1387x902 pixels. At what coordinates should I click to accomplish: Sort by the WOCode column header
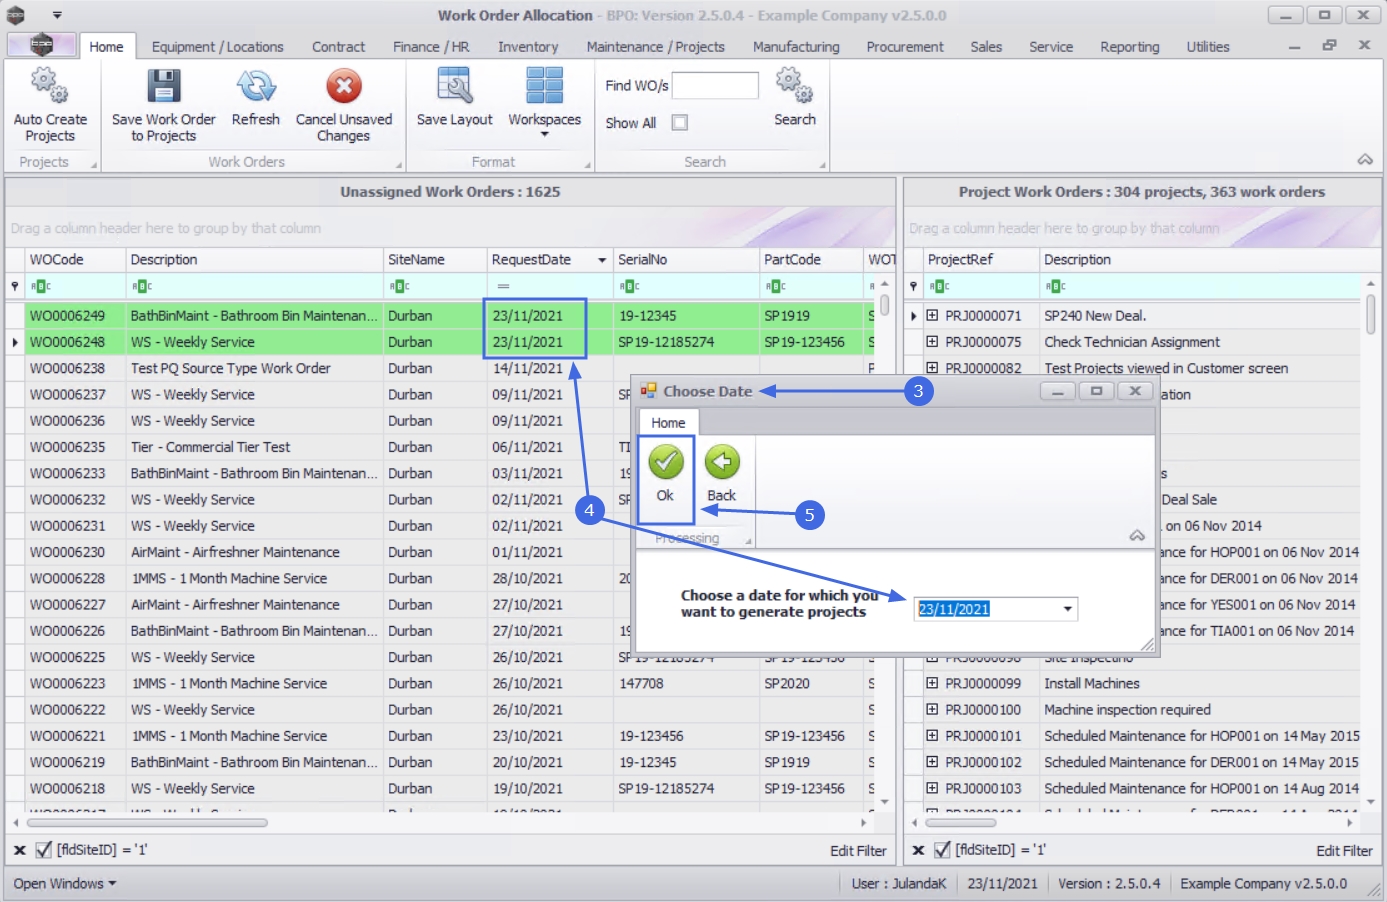(x=76, y=259)
